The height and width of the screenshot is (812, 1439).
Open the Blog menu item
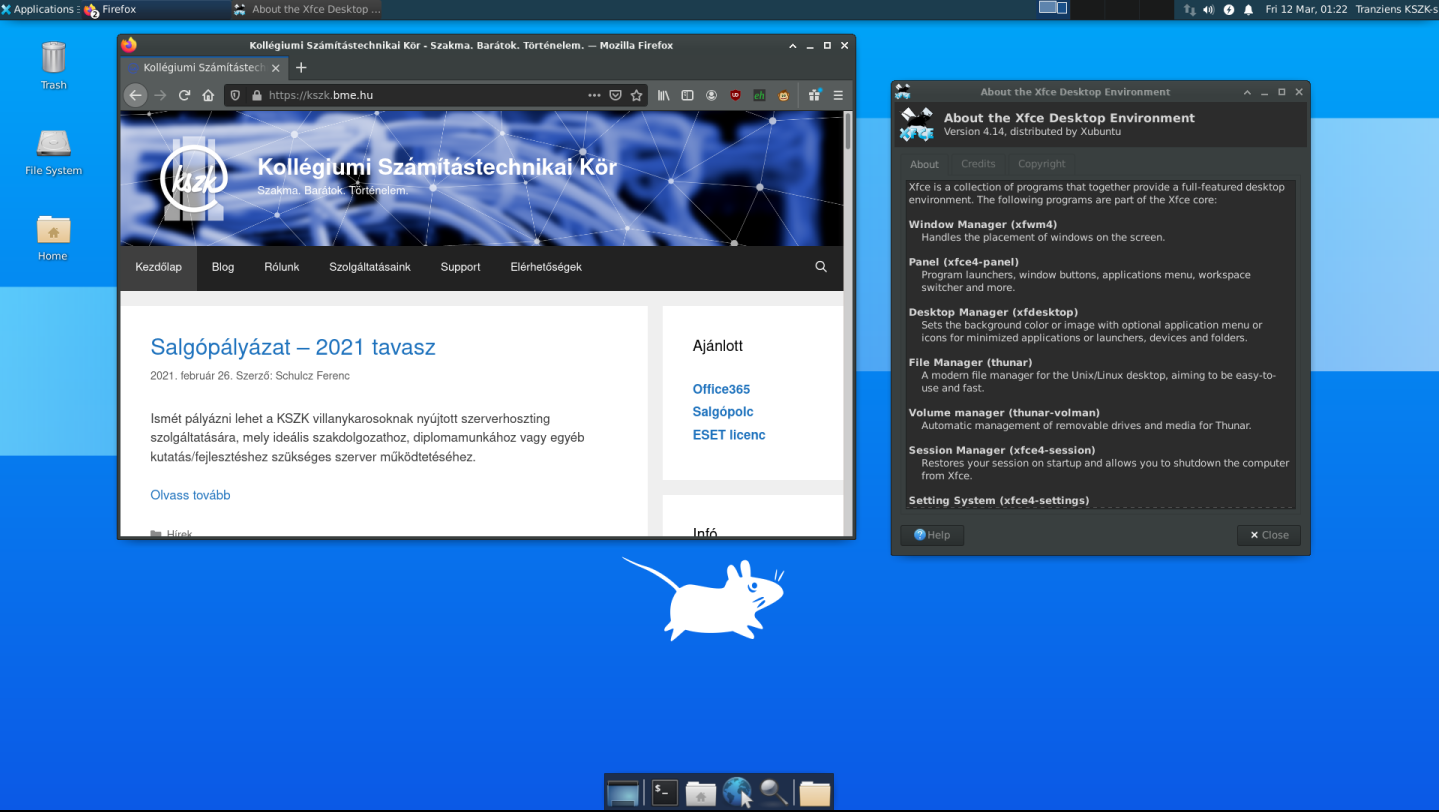click(x=223, y=267)
